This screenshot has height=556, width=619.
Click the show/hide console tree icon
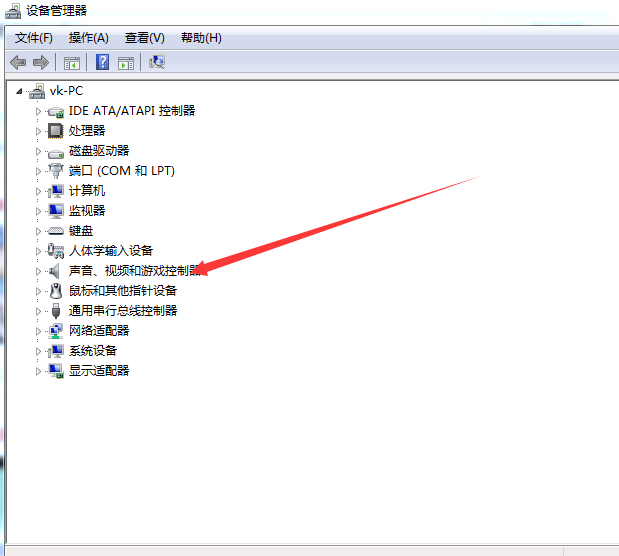click(72, 63)
